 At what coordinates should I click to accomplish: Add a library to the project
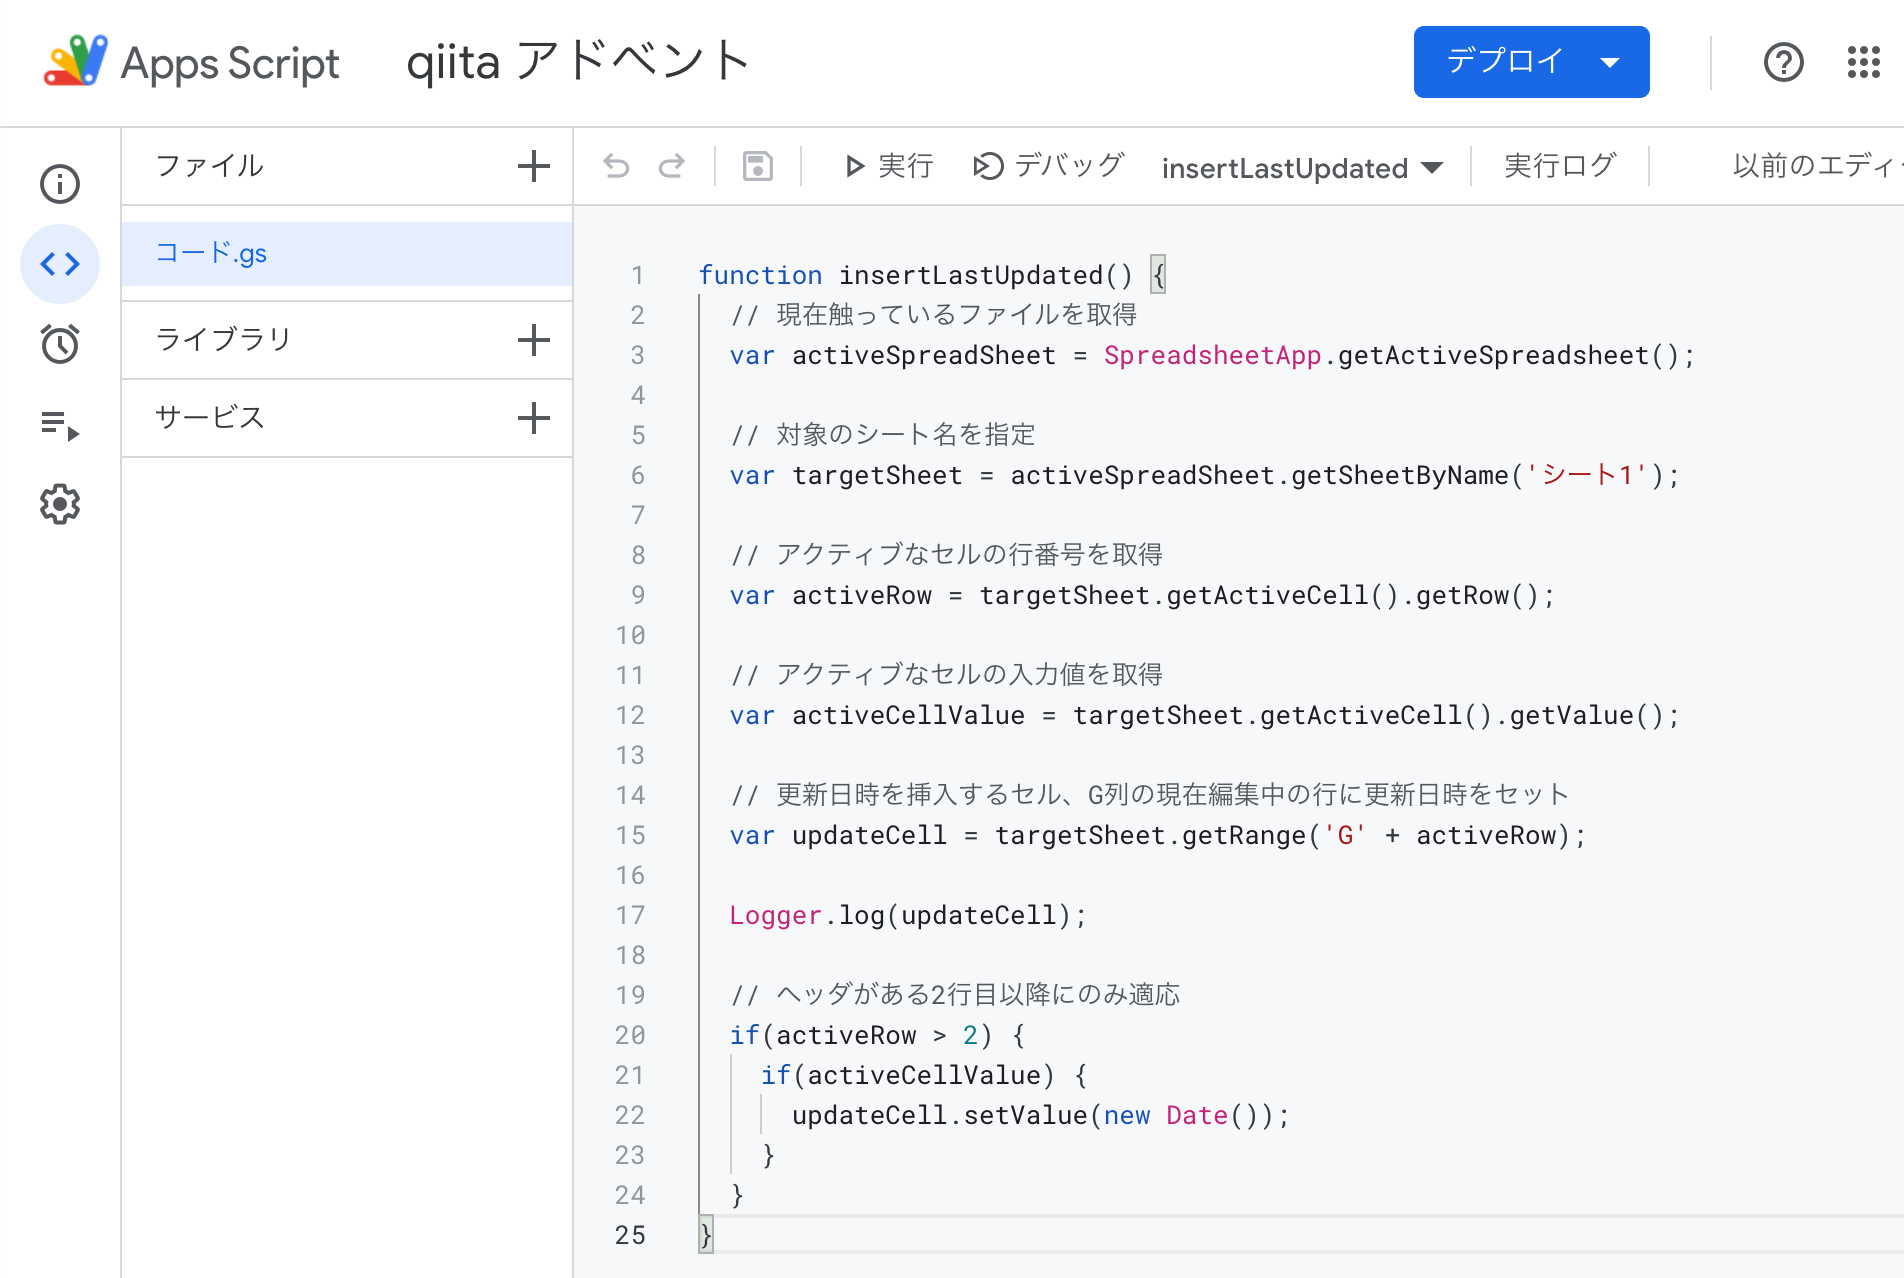click(x=534, y=339)
